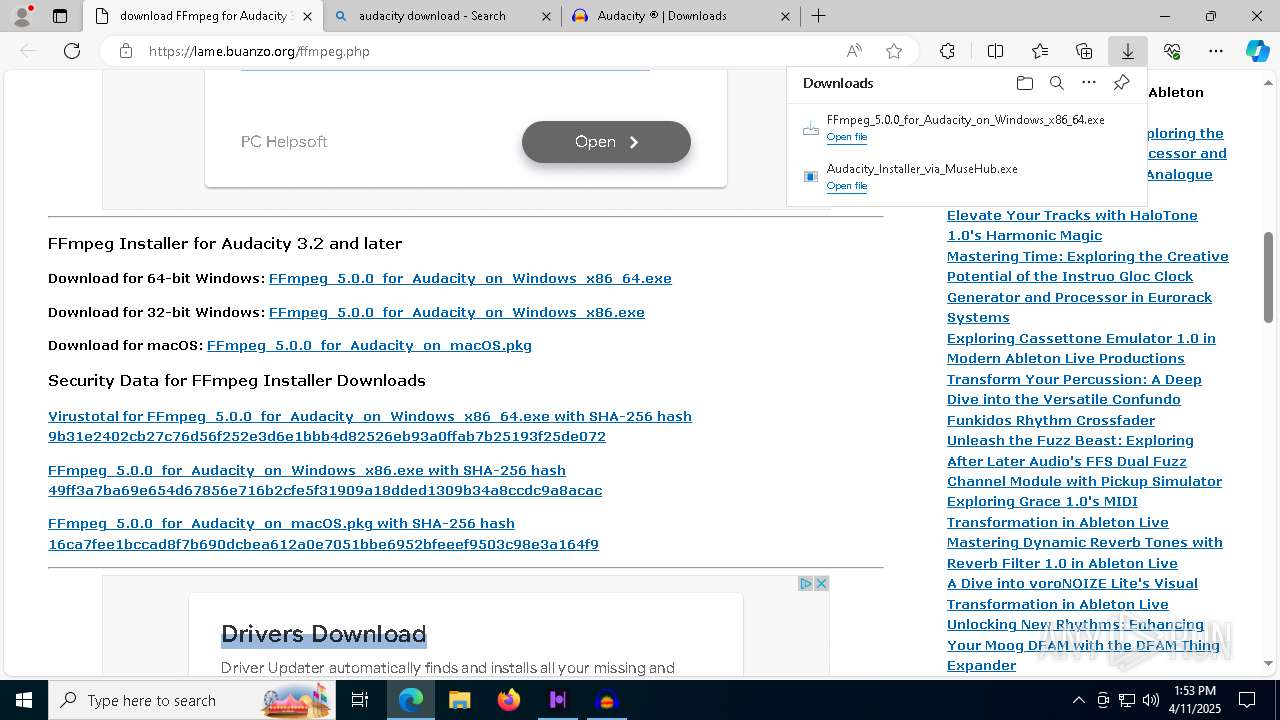Open the tab actions menu icon
Viewport: 1280px width, 720px height.
point(60,16)
